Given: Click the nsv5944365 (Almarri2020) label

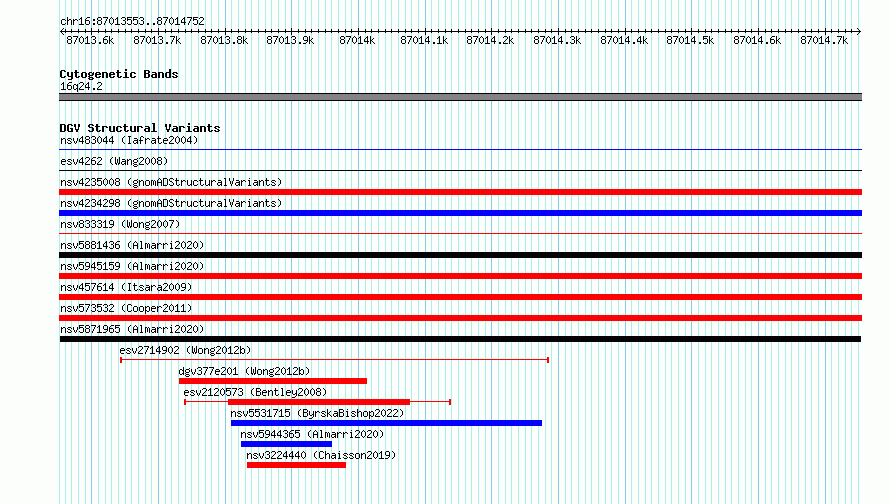Looking at the screenshot, I should (312, 434).
